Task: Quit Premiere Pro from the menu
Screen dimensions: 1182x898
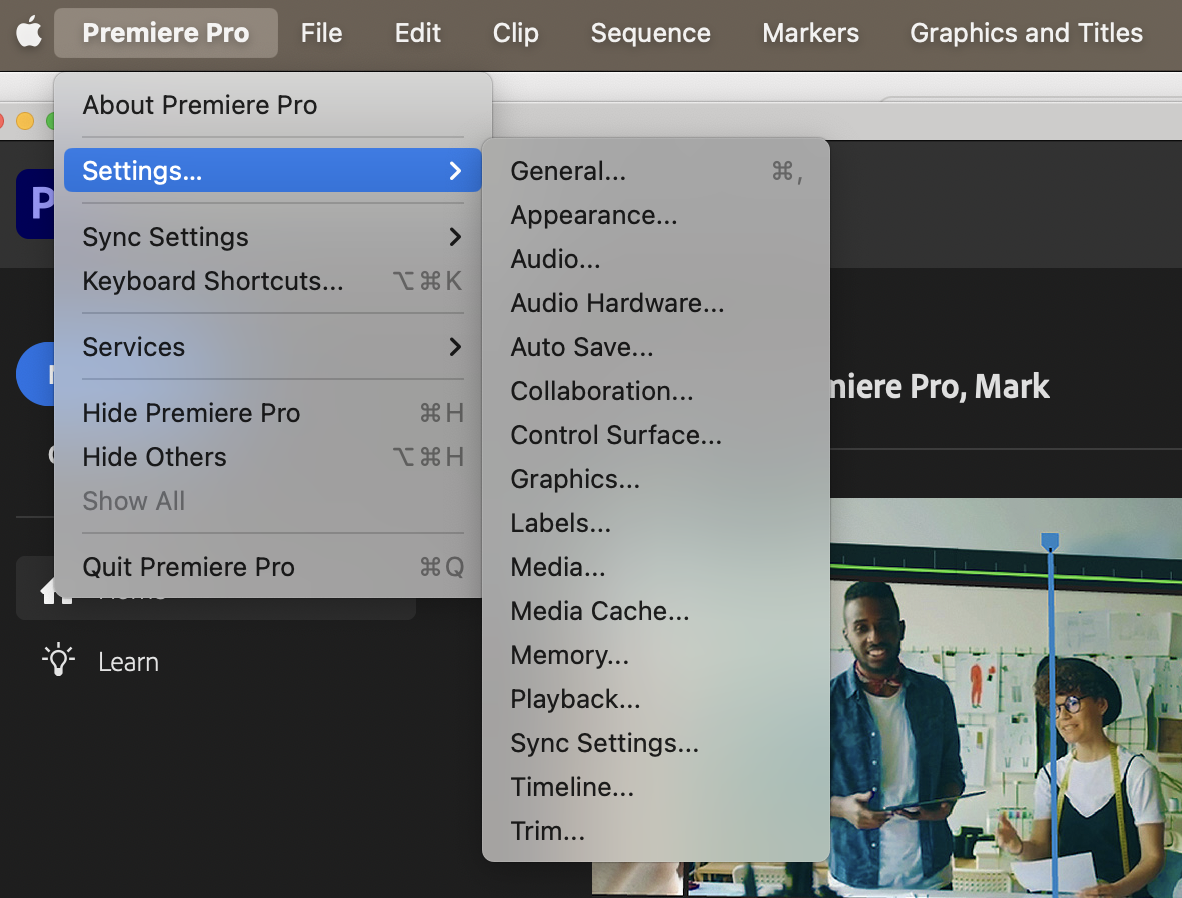Action: click(188, 567)
